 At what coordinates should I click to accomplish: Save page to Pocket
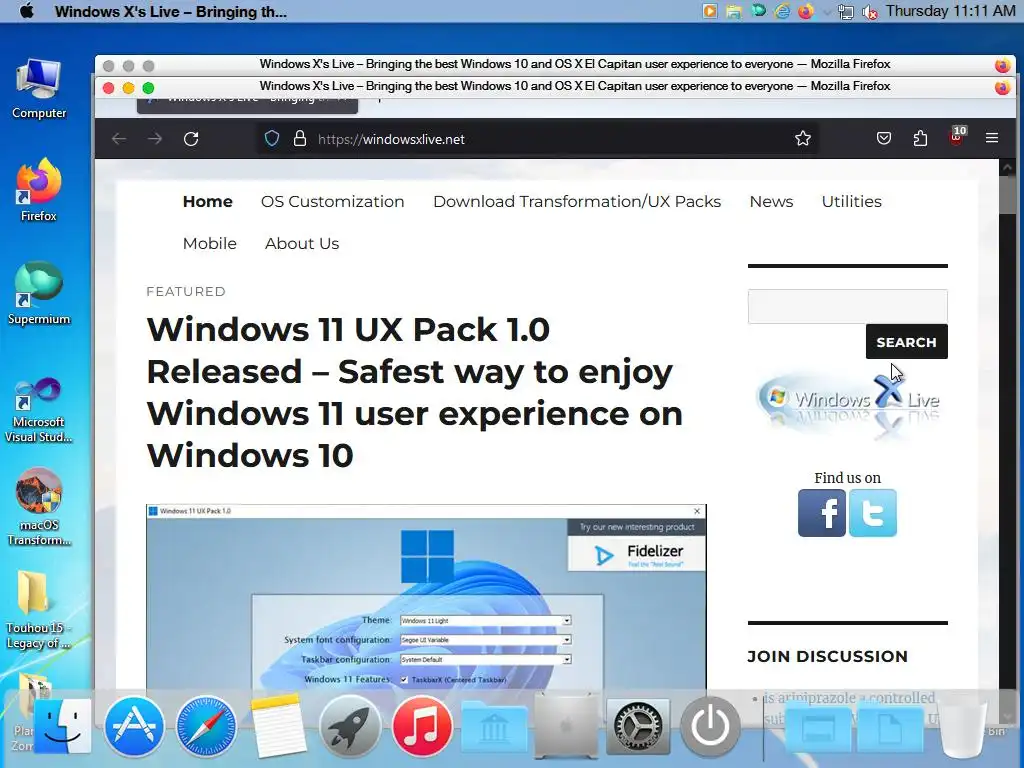click(884, 138)
